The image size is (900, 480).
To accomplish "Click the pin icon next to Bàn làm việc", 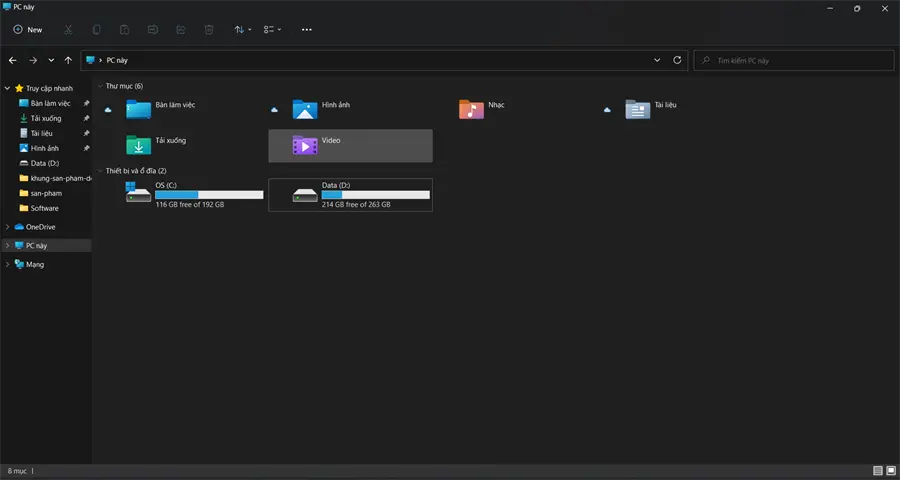I will pos(86,103).
